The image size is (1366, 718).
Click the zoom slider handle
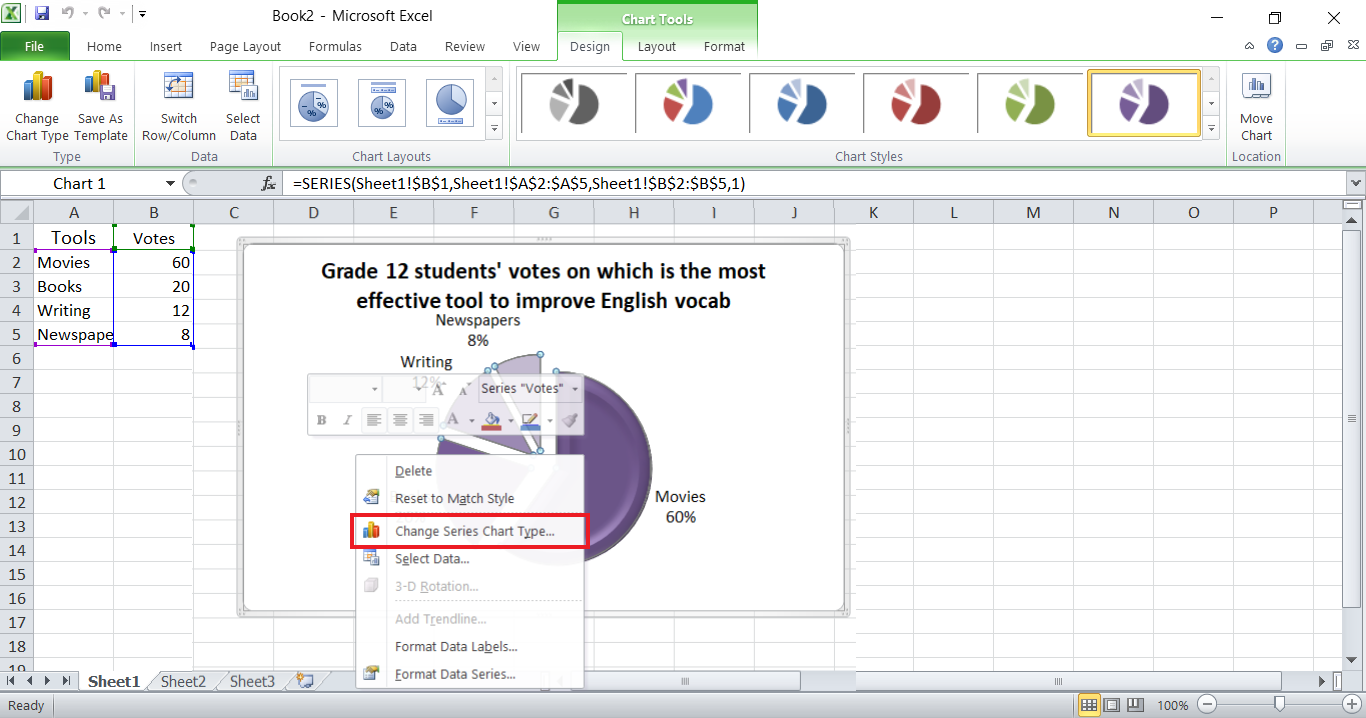(1278, 705)
